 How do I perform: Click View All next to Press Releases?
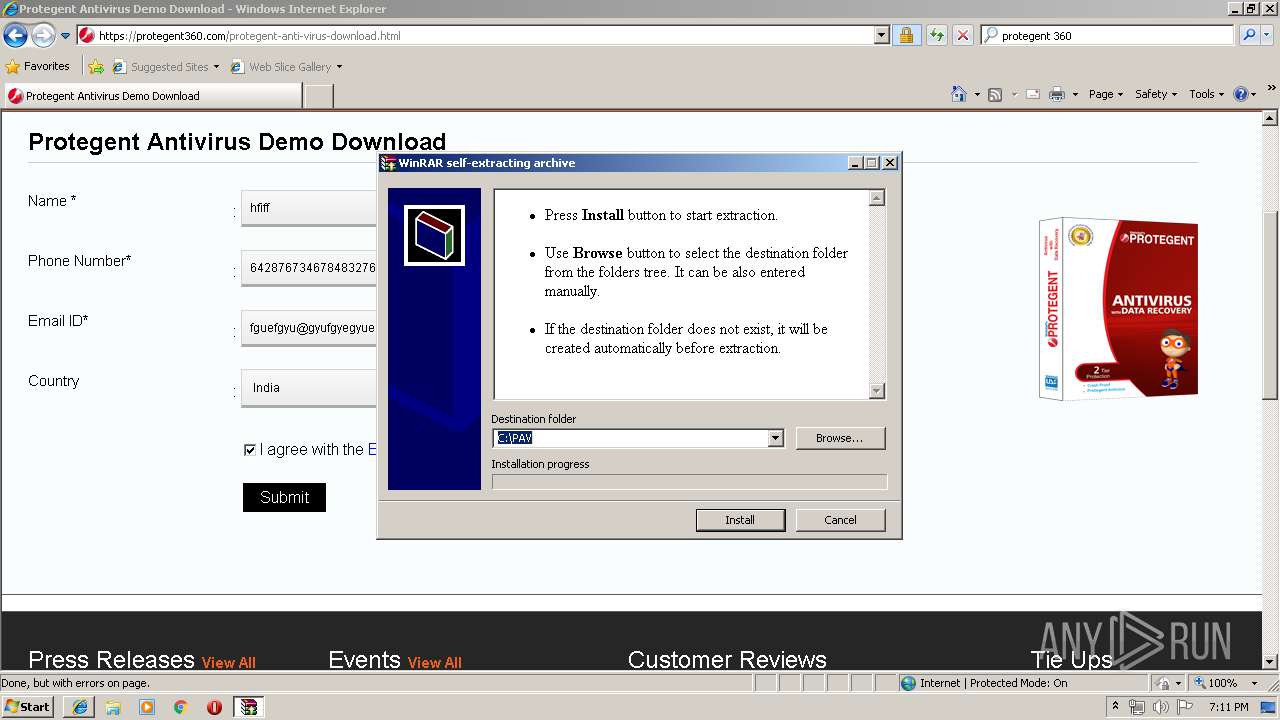(x=228, y=662)
